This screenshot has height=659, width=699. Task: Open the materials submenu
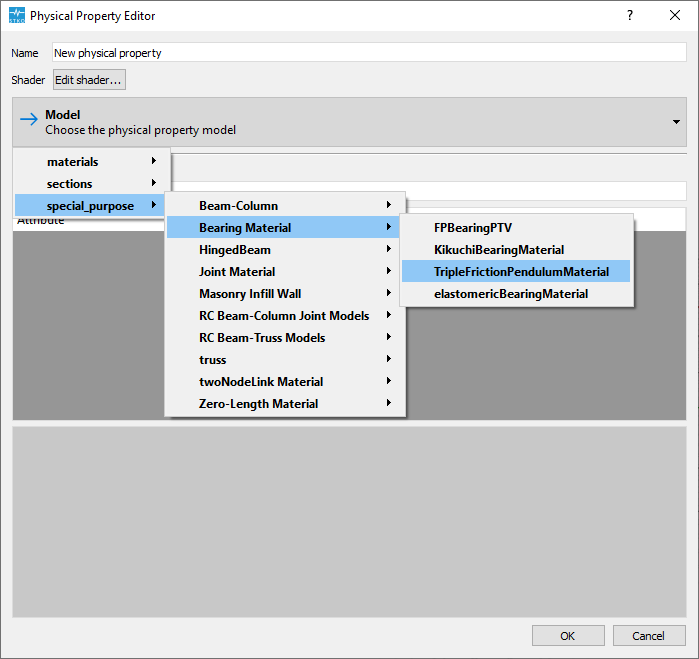(x=92, y=161)
